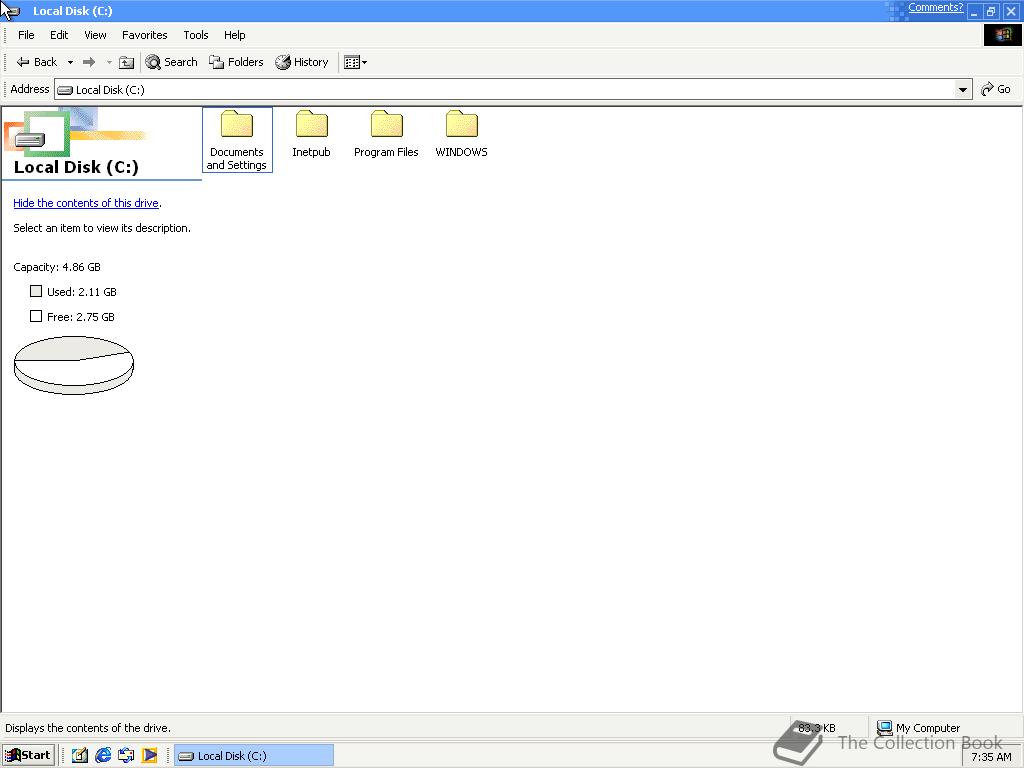The width and height of the screenshot is (1024, 768).
Task: Open the History pane
Action: coord(302,62)
